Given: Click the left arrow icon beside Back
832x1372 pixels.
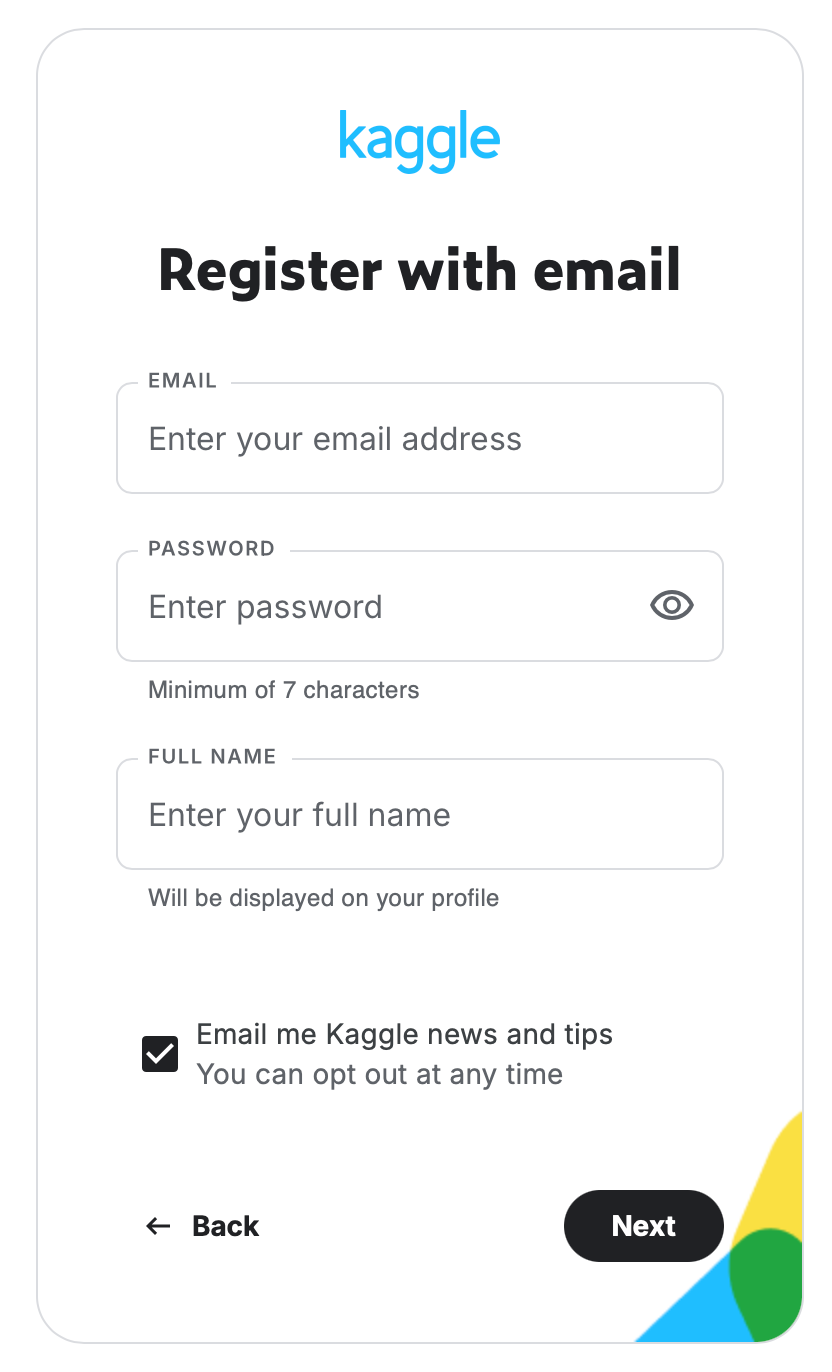Looking at the screenshot, I should point(158,1226).
